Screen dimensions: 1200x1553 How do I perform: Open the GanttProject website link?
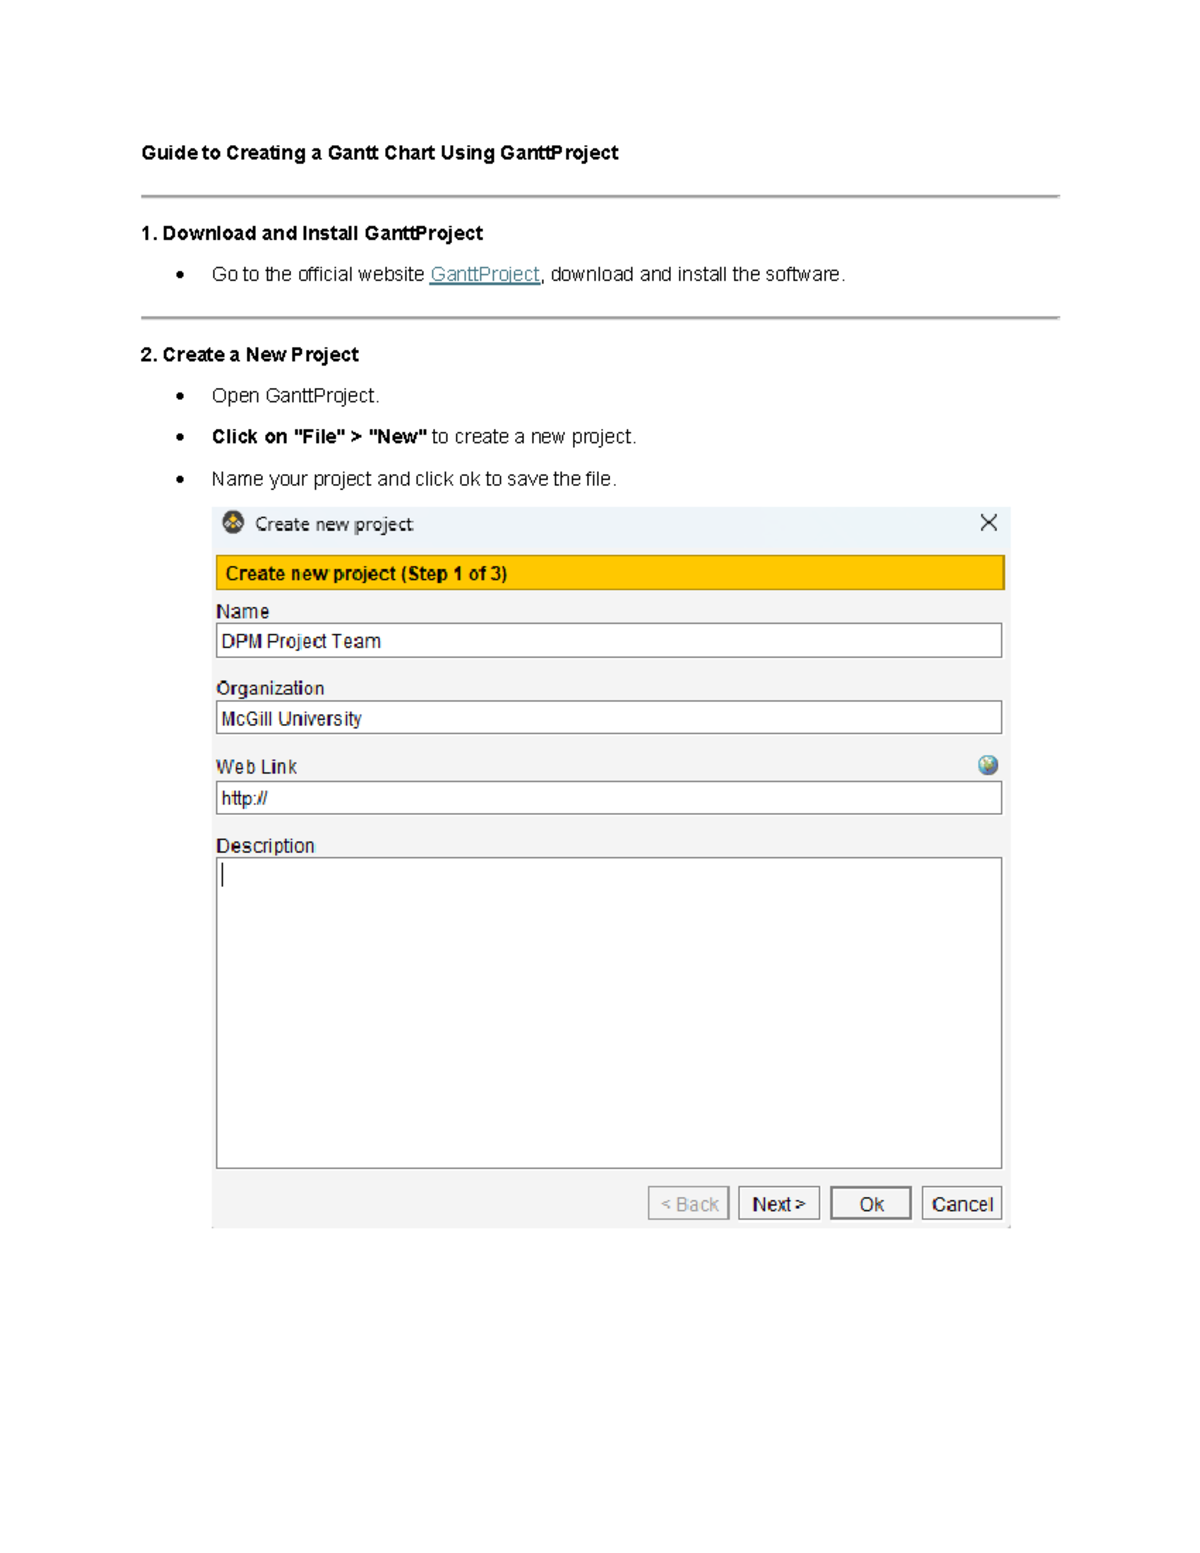[x=484, y=273]
